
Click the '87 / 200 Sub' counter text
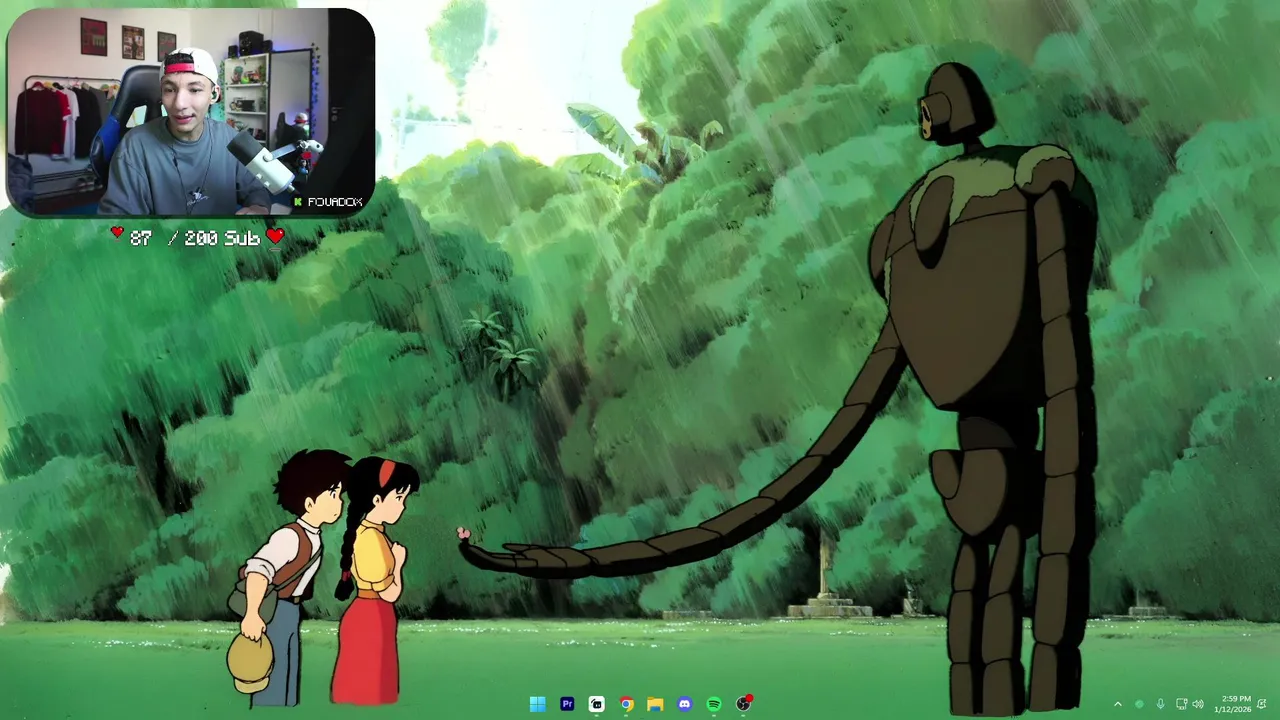point(195,238)
